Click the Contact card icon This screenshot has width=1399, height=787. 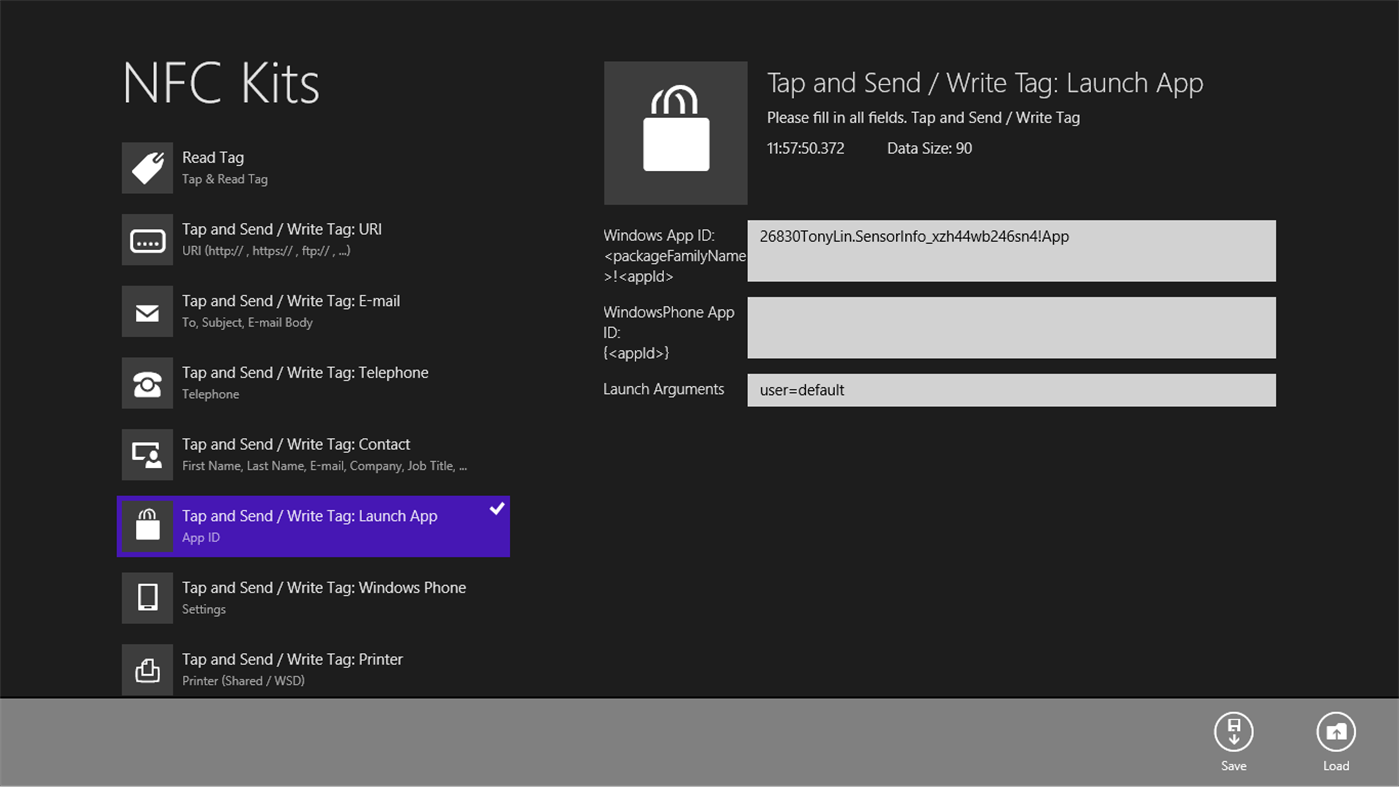coord(147,454)
